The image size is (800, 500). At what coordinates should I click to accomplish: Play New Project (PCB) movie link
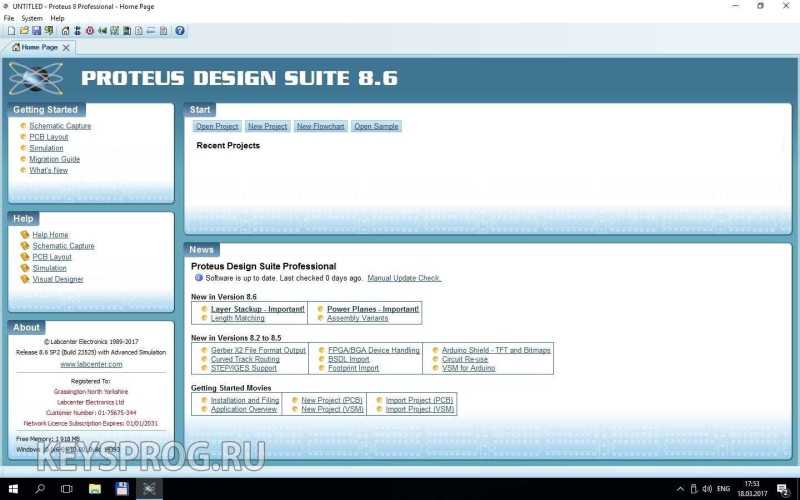332,401
